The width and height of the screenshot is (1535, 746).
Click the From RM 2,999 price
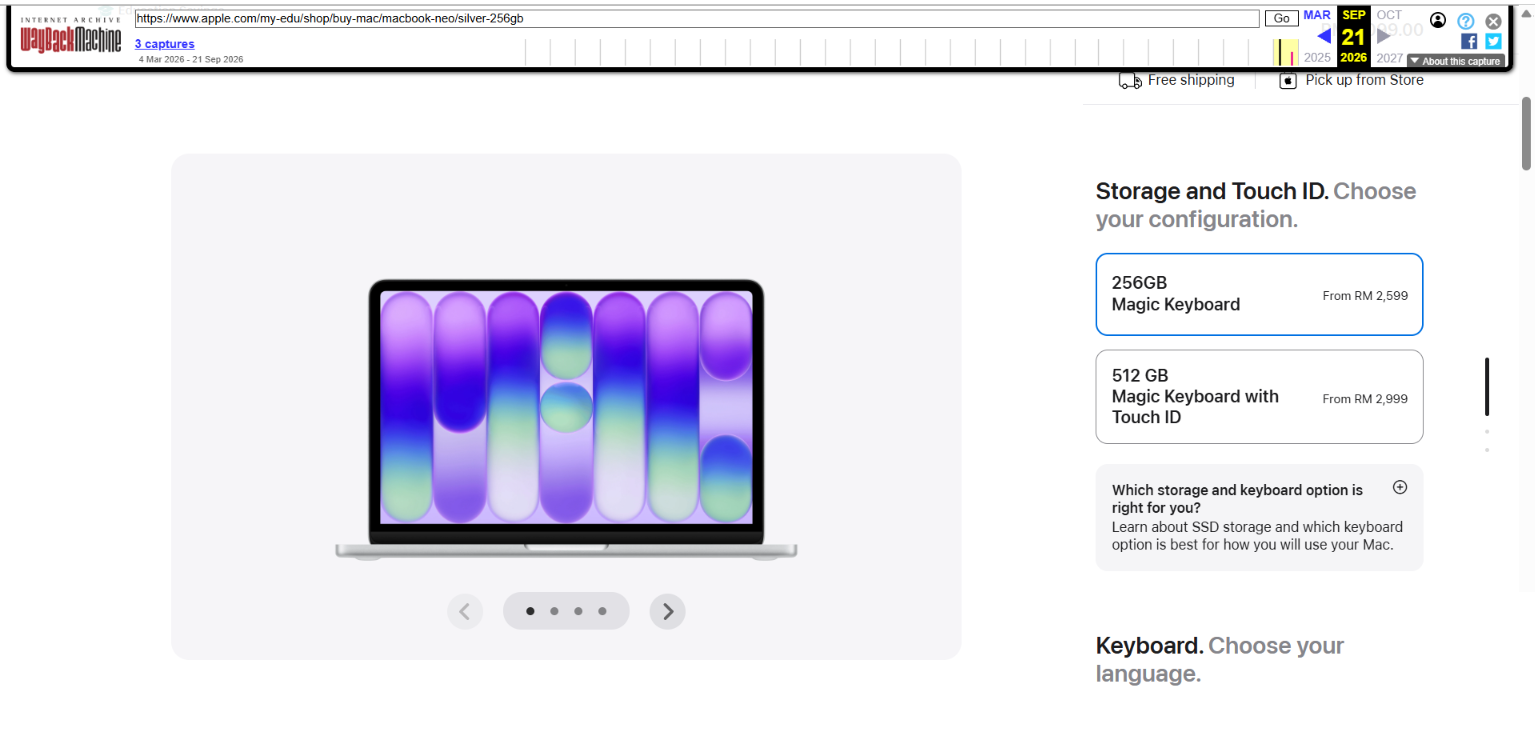coord(1365,399)
